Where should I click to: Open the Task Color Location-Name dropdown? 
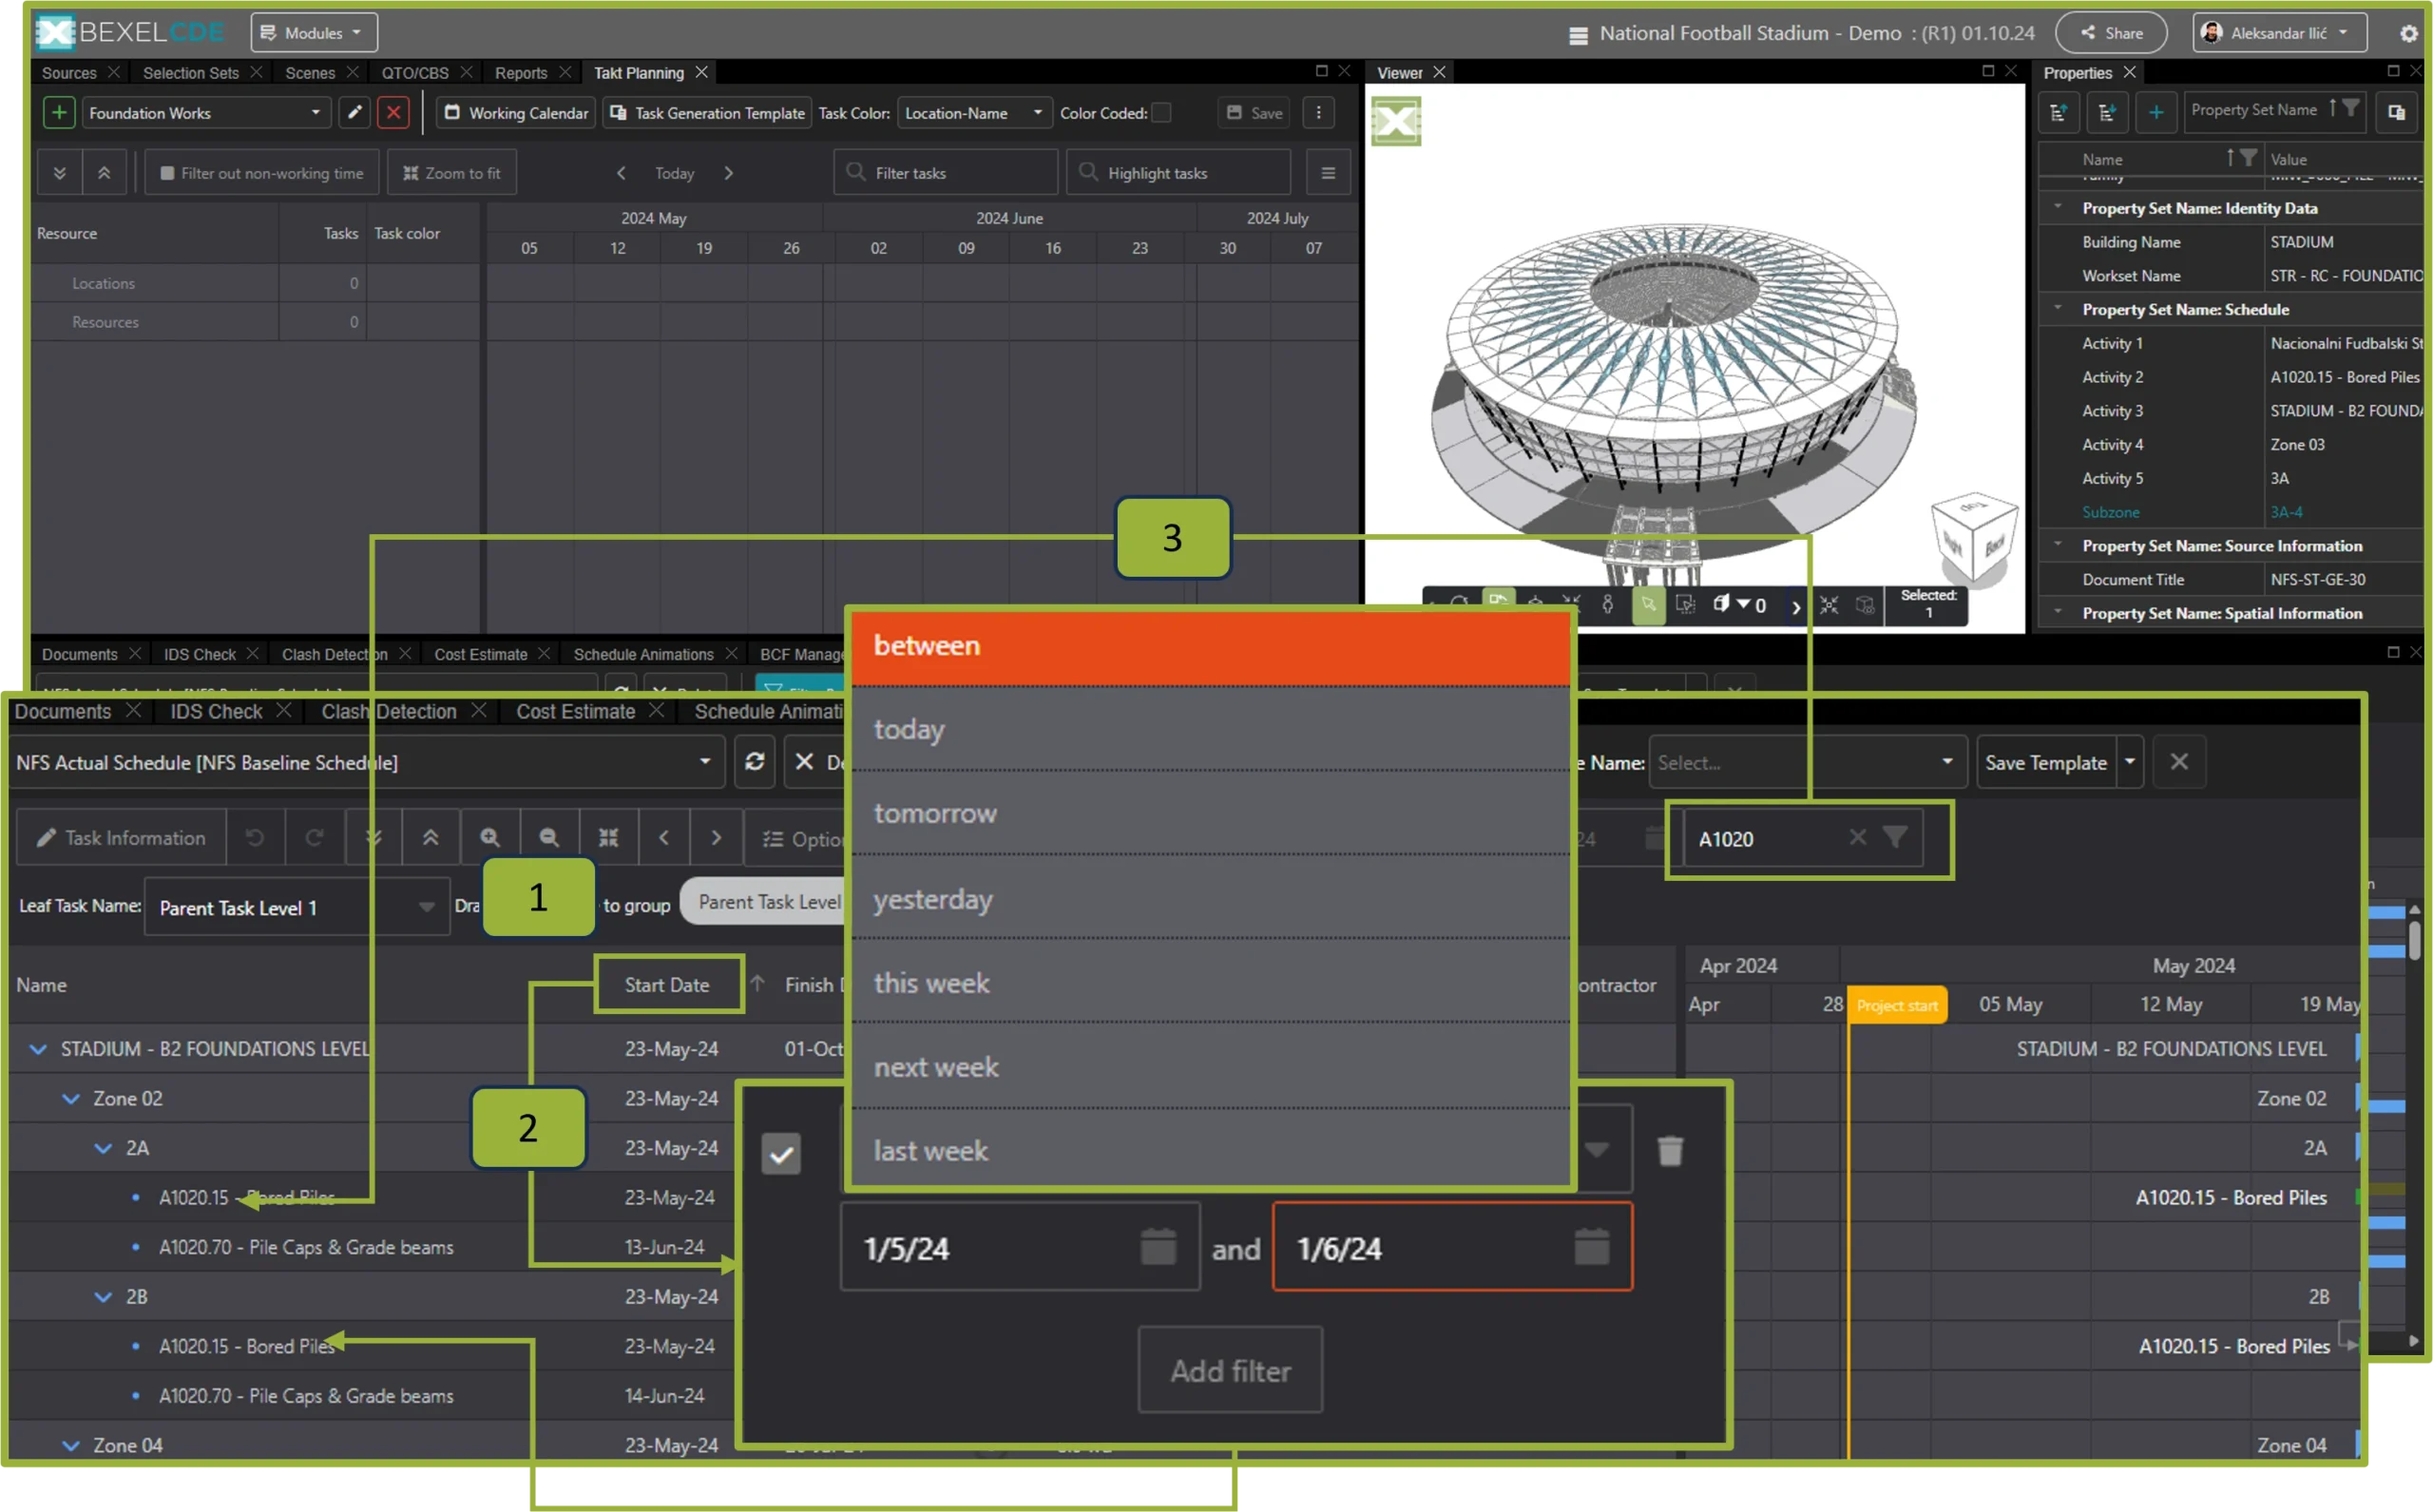pos(974,113)
